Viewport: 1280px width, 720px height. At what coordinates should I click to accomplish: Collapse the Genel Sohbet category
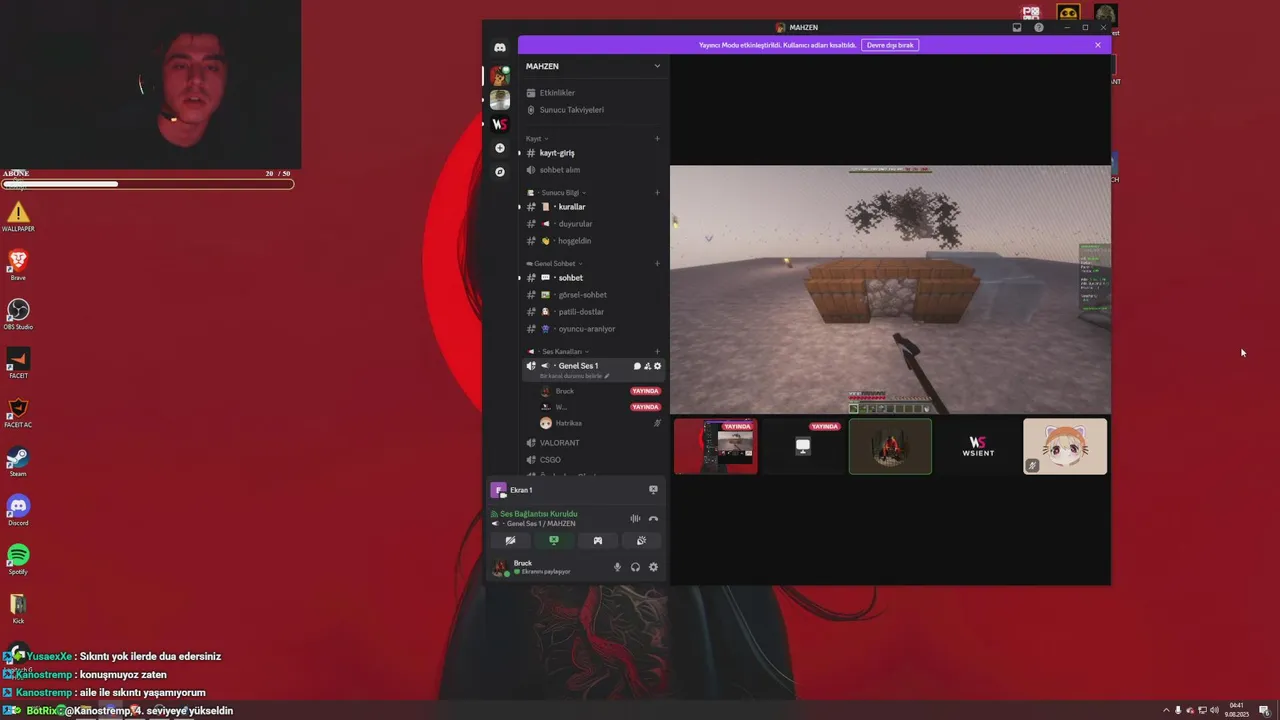pyautogui.click(x=554, y=264)
